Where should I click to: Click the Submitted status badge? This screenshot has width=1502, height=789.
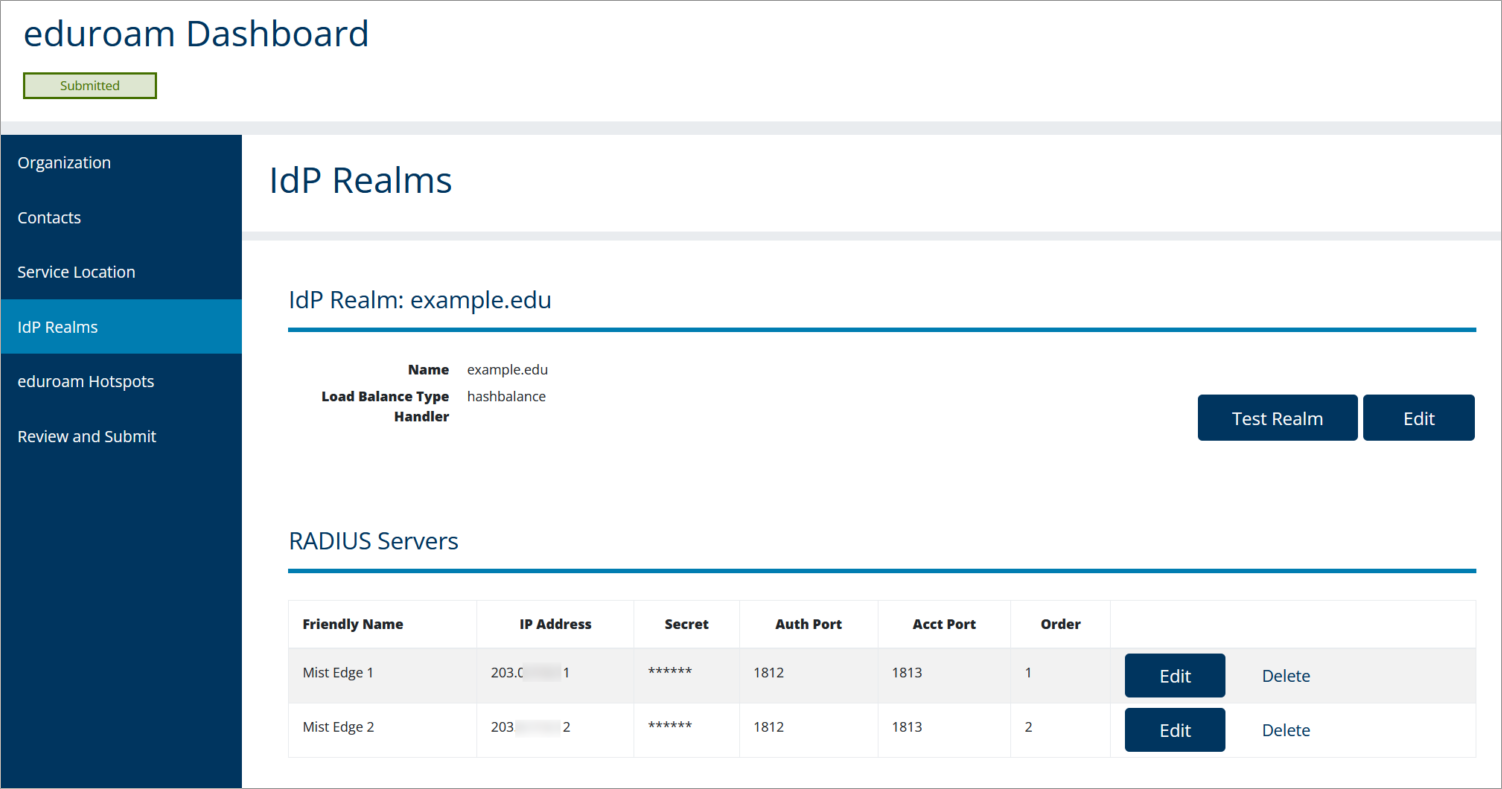90,86
